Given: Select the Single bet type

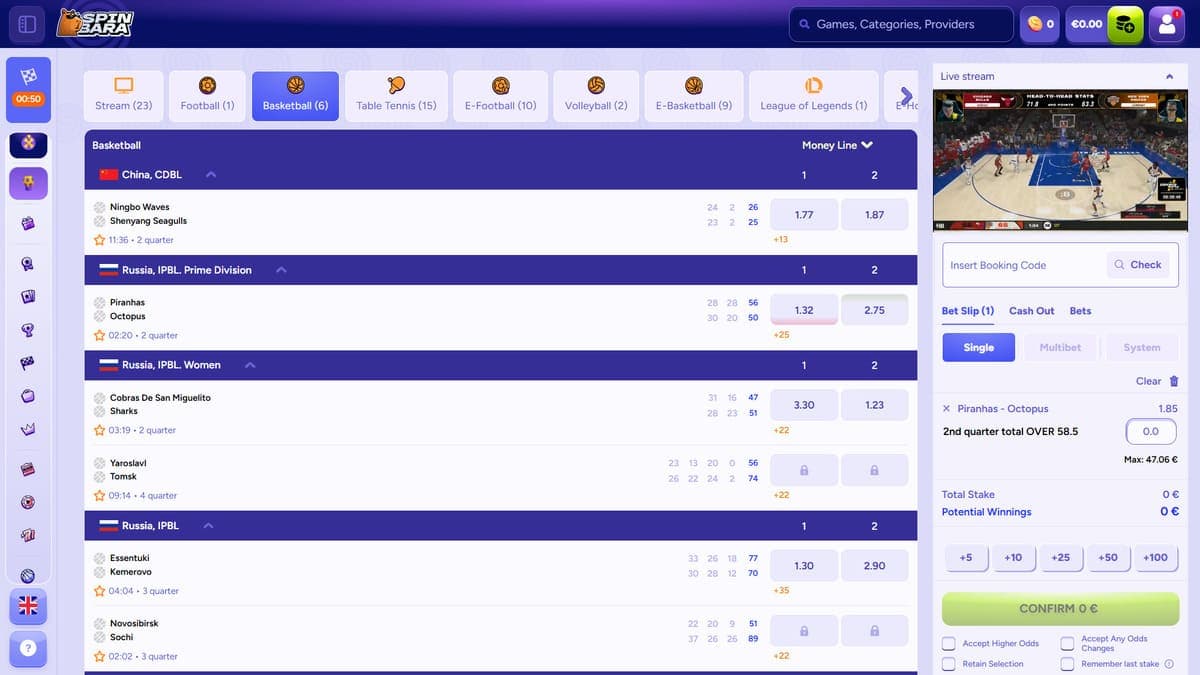Looking at the screenshot, I should (979, 347).
